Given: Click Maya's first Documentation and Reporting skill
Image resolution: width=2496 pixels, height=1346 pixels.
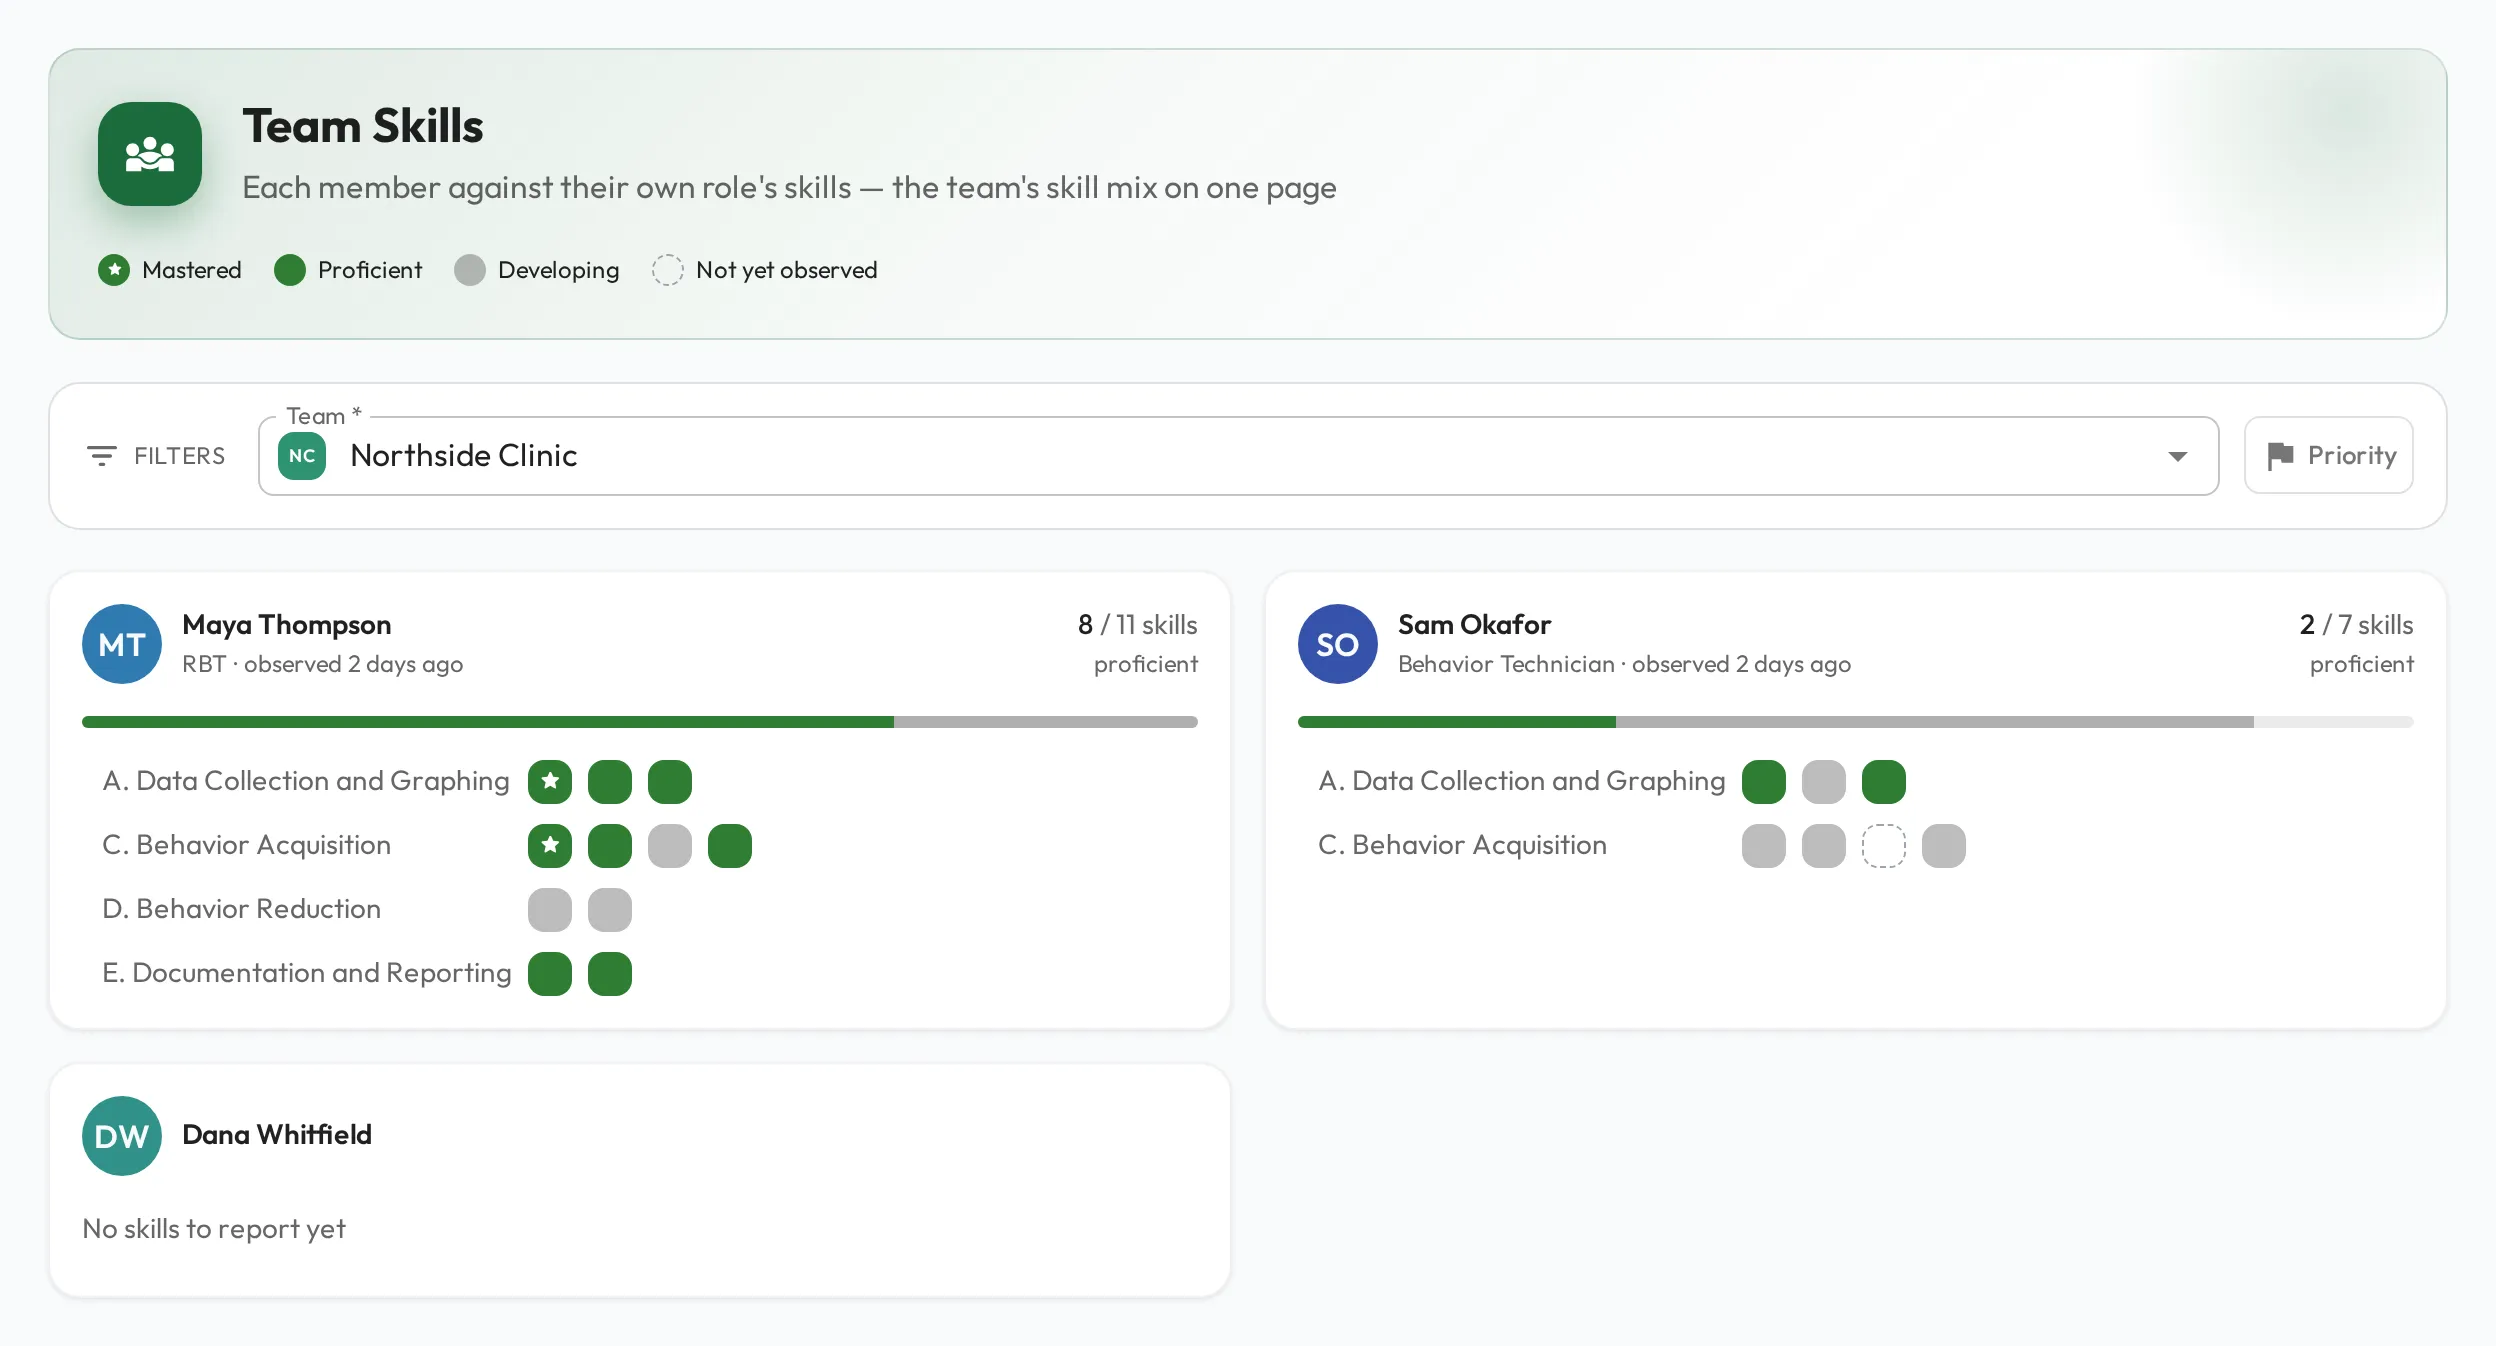Looking at the screenshot, I should (x=550, y=974).
